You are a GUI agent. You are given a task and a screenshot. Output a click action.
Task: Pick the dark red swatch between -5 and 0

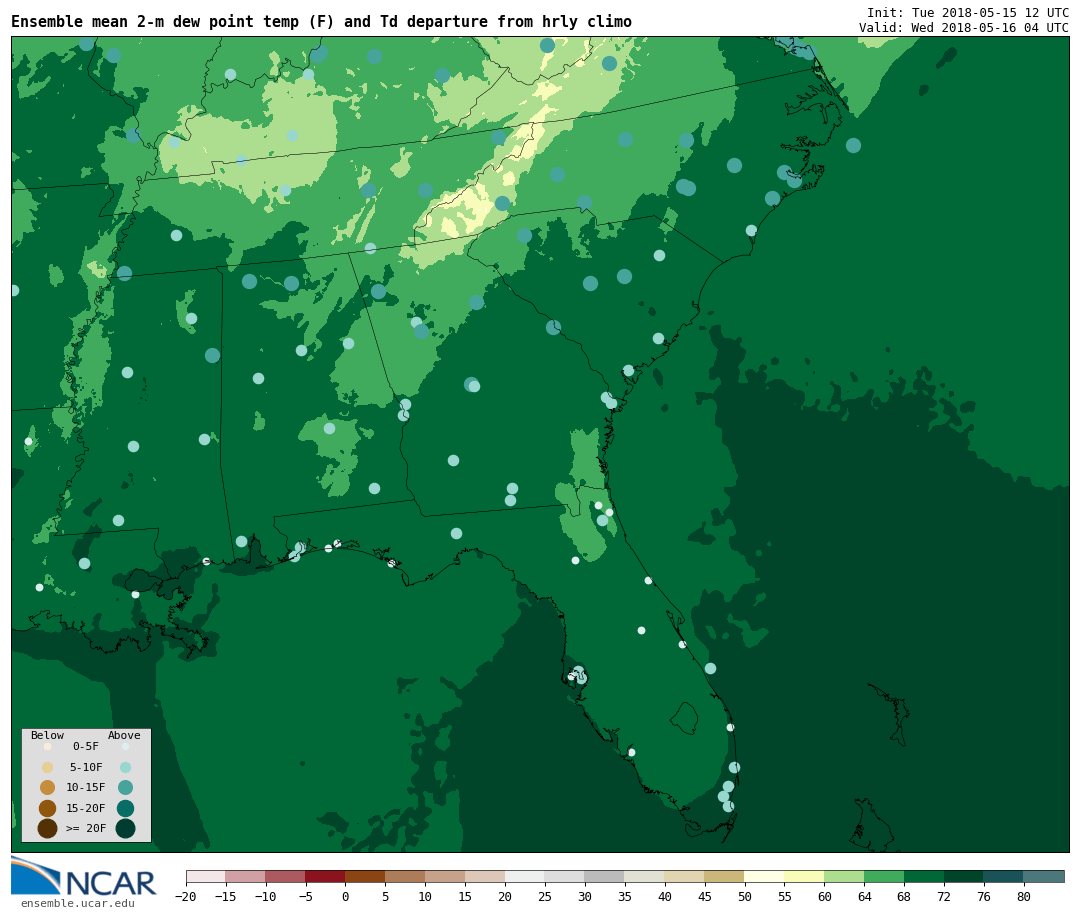click(x=325, y=876)
